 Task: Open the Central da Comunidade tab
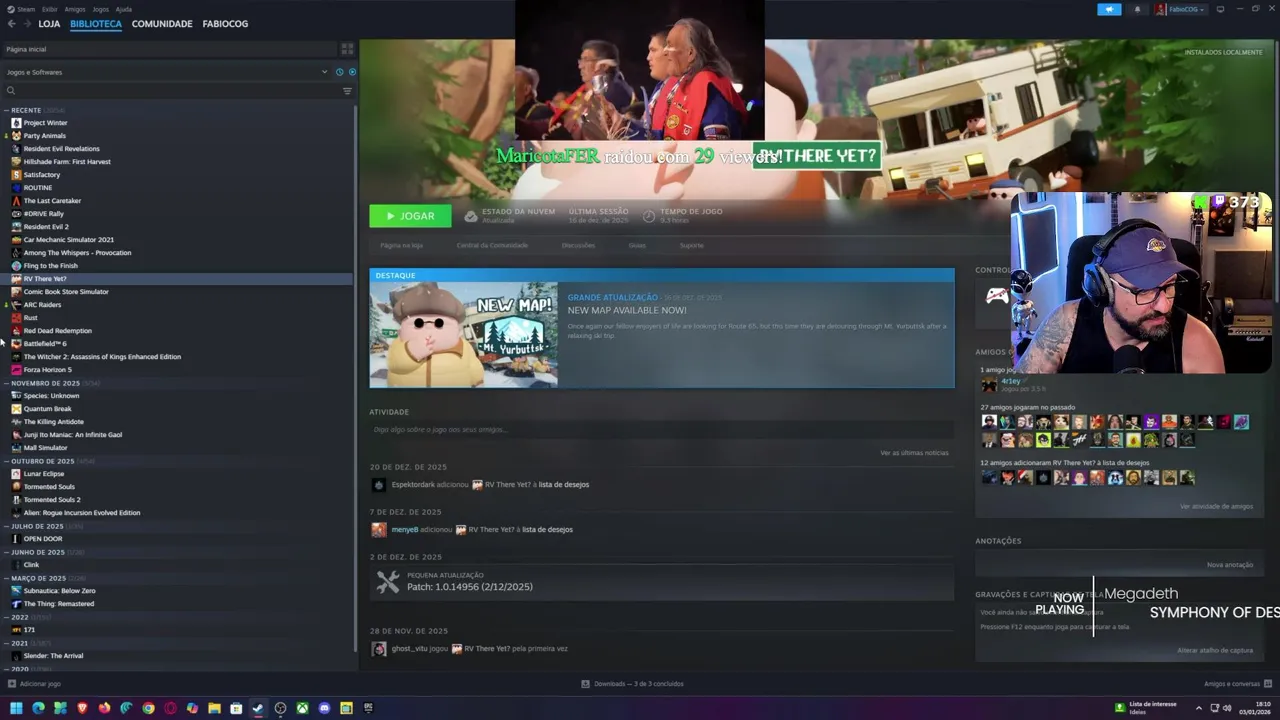point(492,245)
